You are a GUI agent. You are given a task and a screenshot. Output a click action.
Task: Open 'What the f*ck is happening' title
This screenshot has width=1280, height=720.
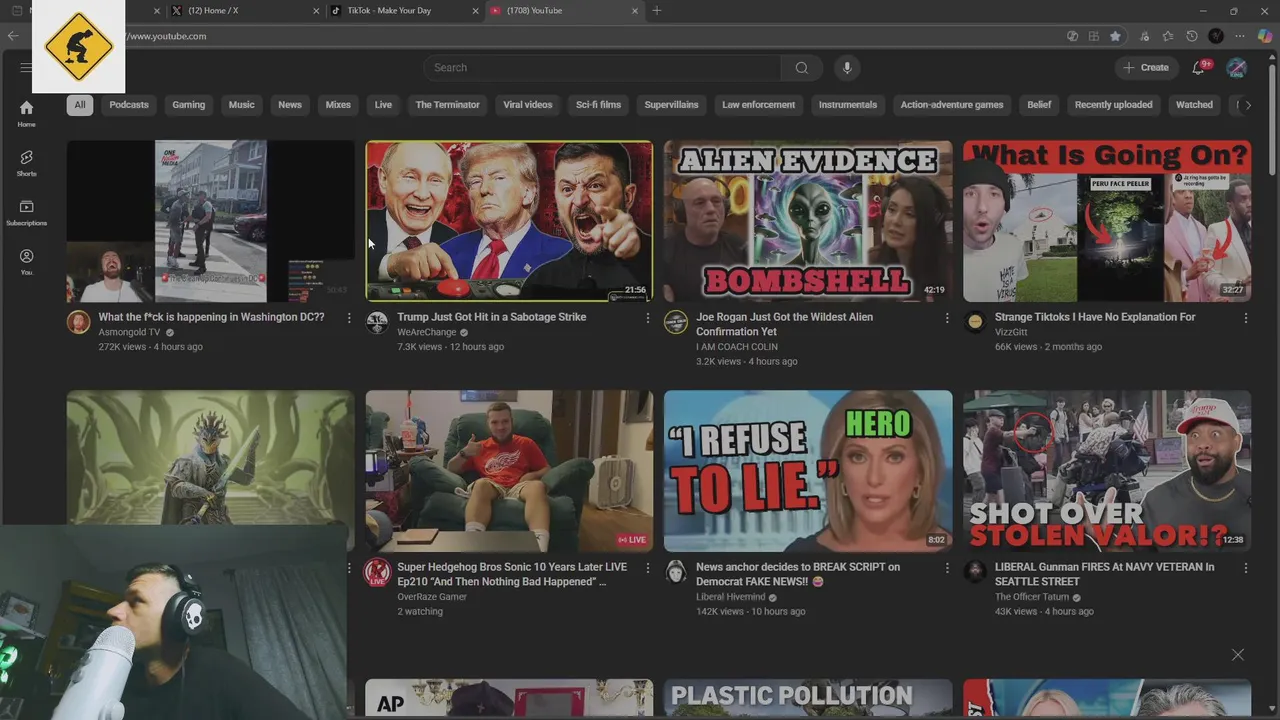(211, 317)
